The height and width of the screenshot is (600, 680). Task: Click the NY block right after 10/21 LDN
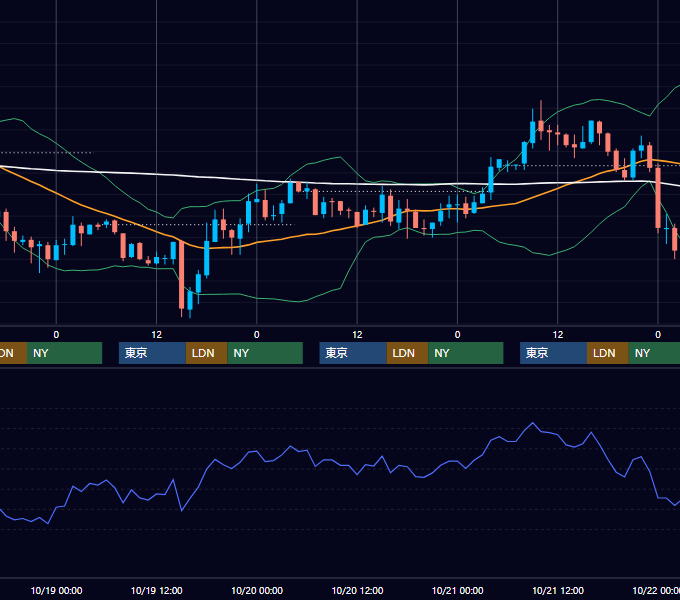point(654,353)
